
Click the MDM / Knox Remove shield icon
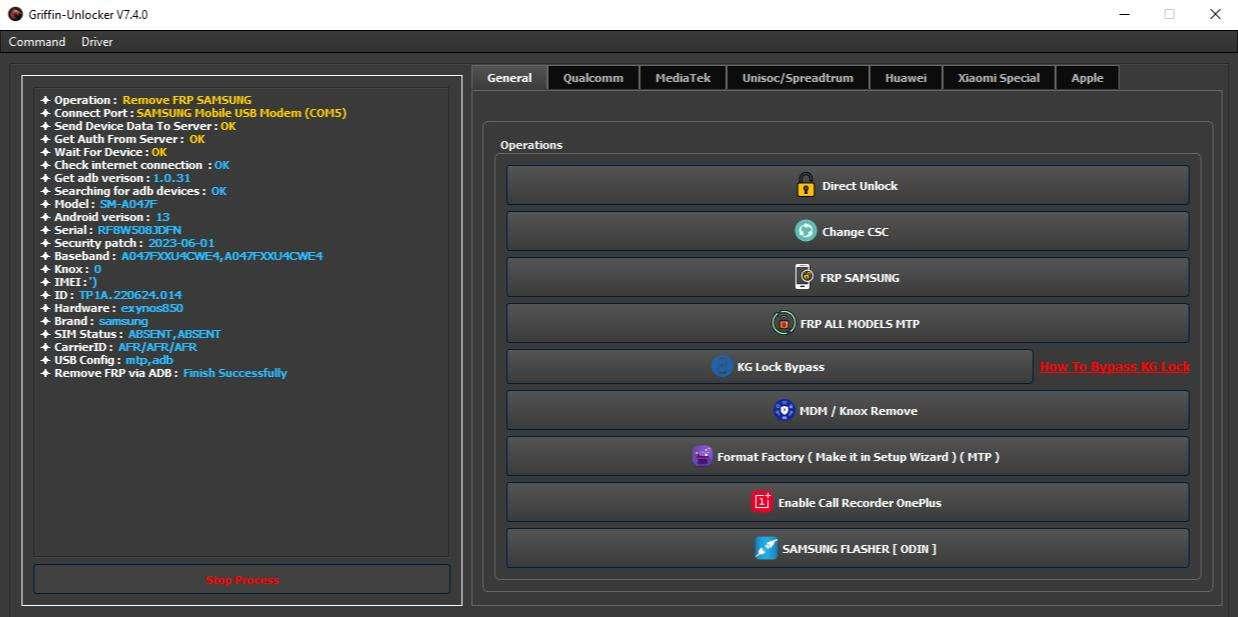[x=784, y=410]
